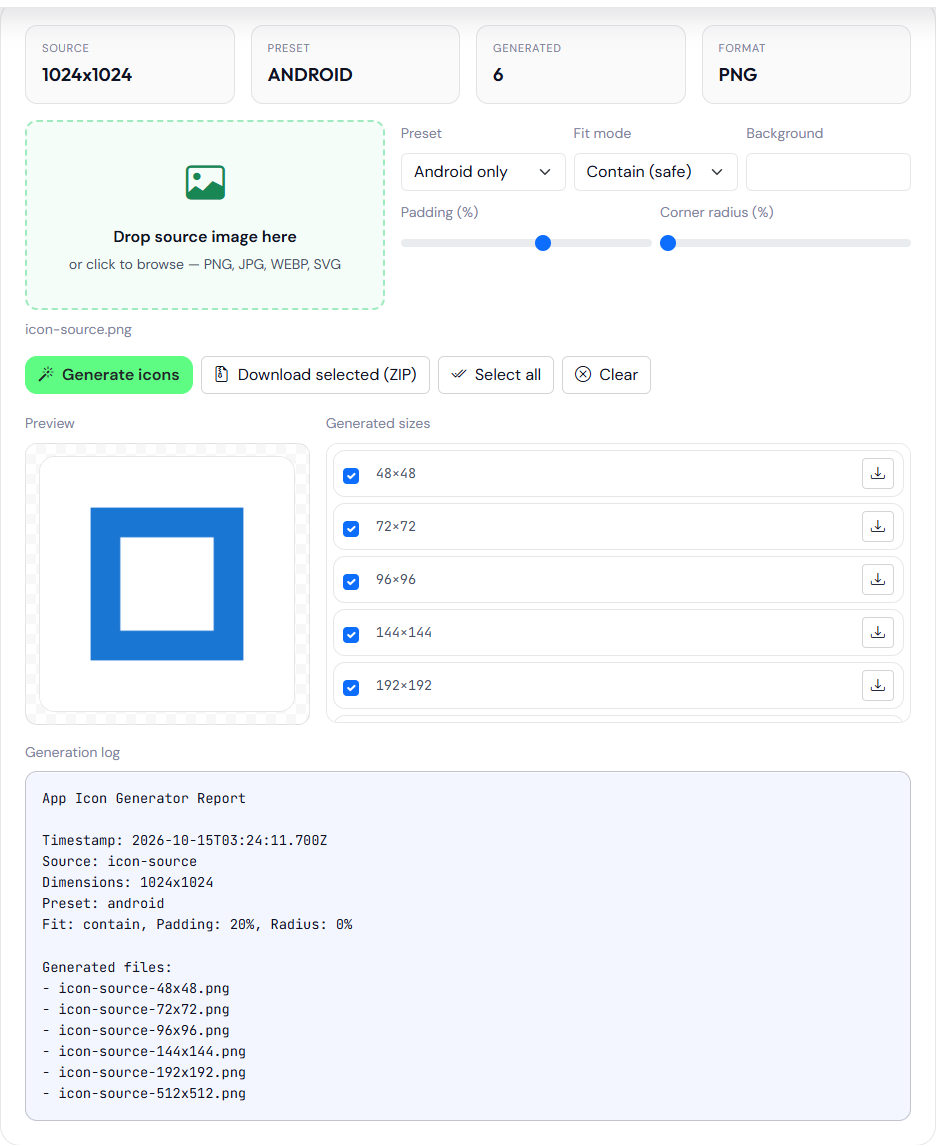The width and height of the screenshot is (936, 1146).
Task: Open the Fit mode dropdown
Action: coord(655,172)
